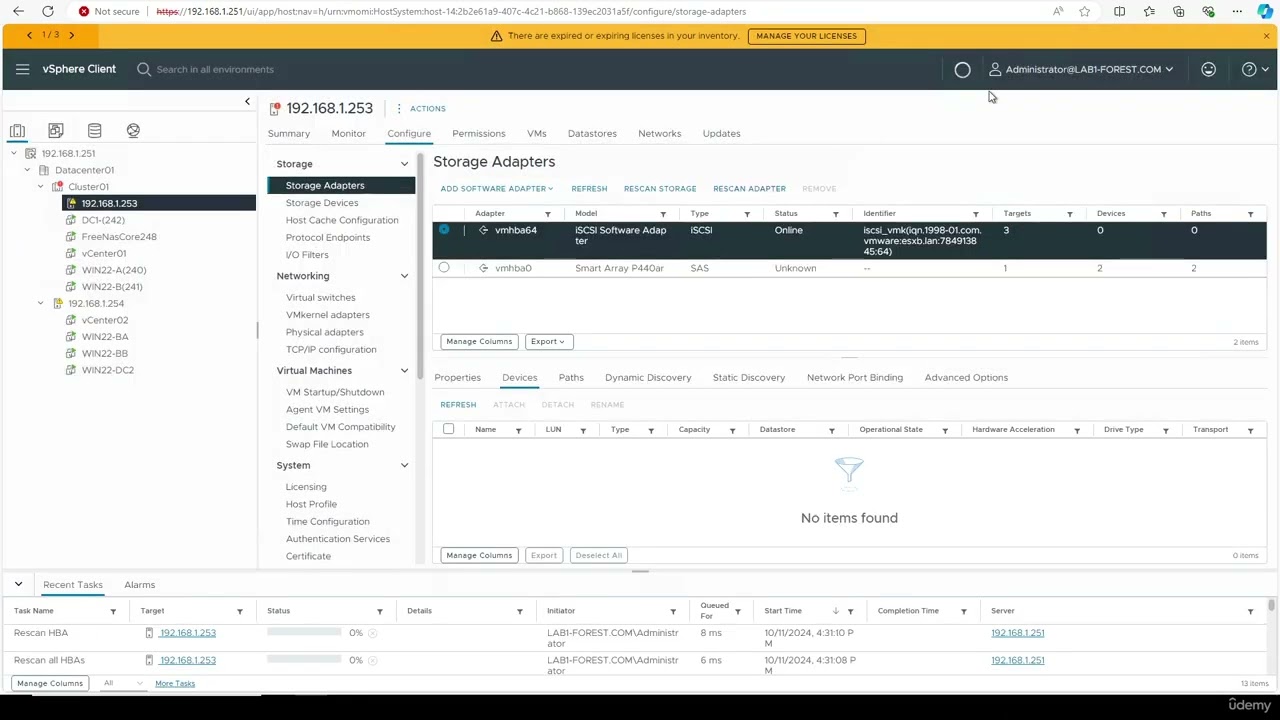Select the Networking inventory view icon

(133, 131)
